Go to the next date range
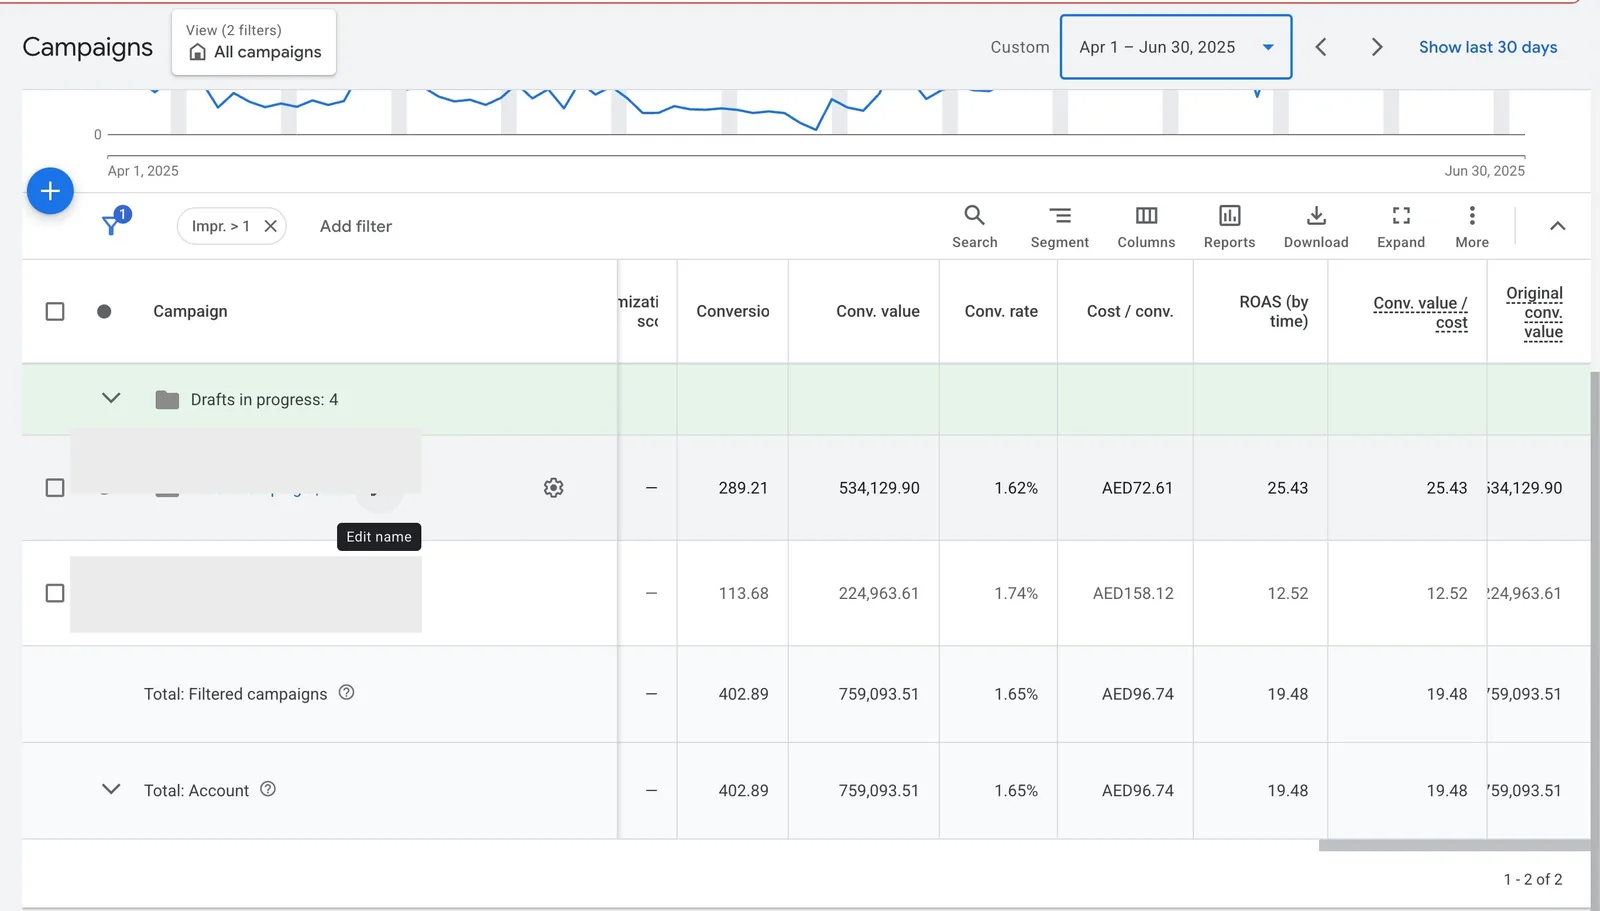 [x=1377, y=47]
